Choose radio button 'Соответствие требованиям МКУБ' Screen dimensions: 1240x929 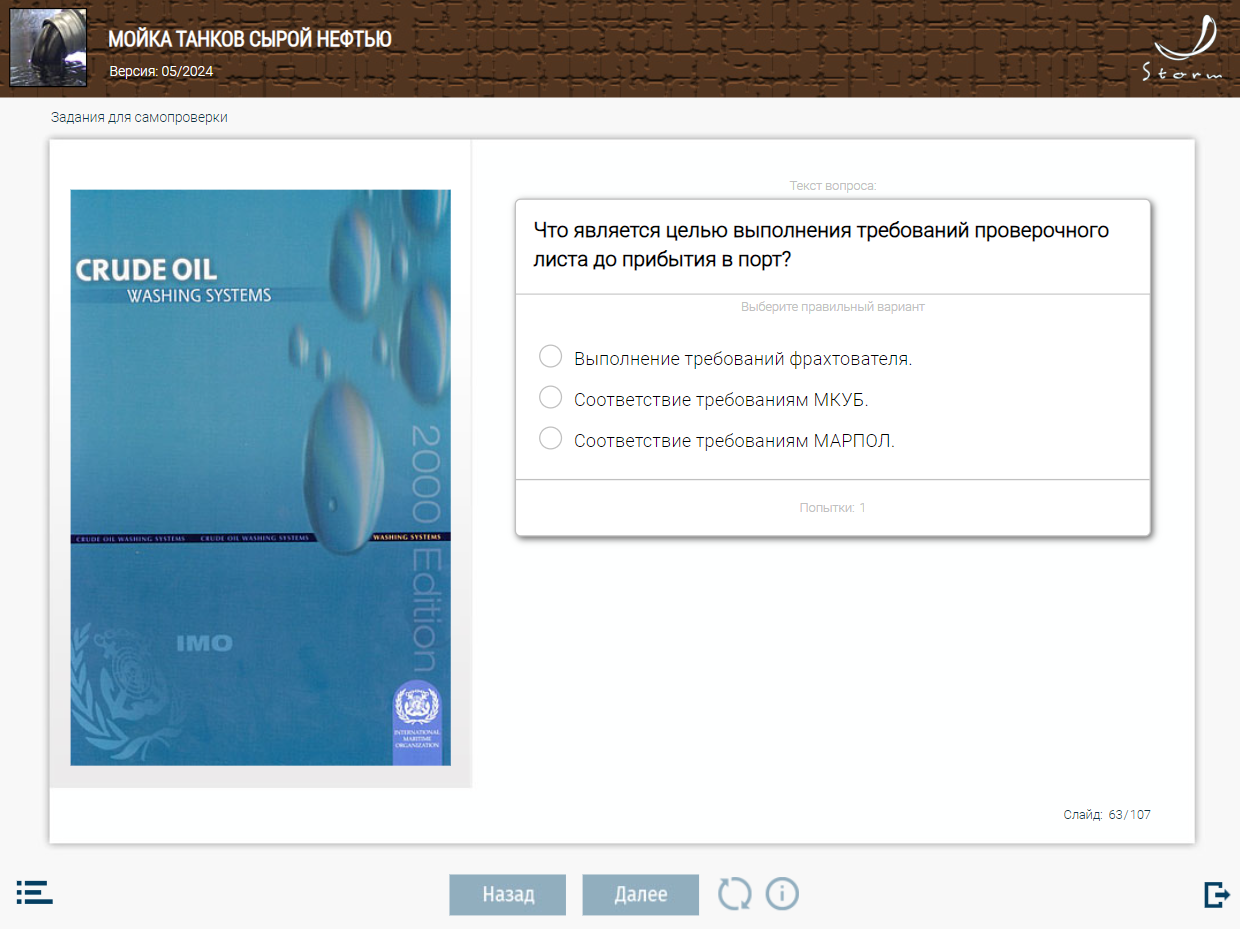click(550, 398)
